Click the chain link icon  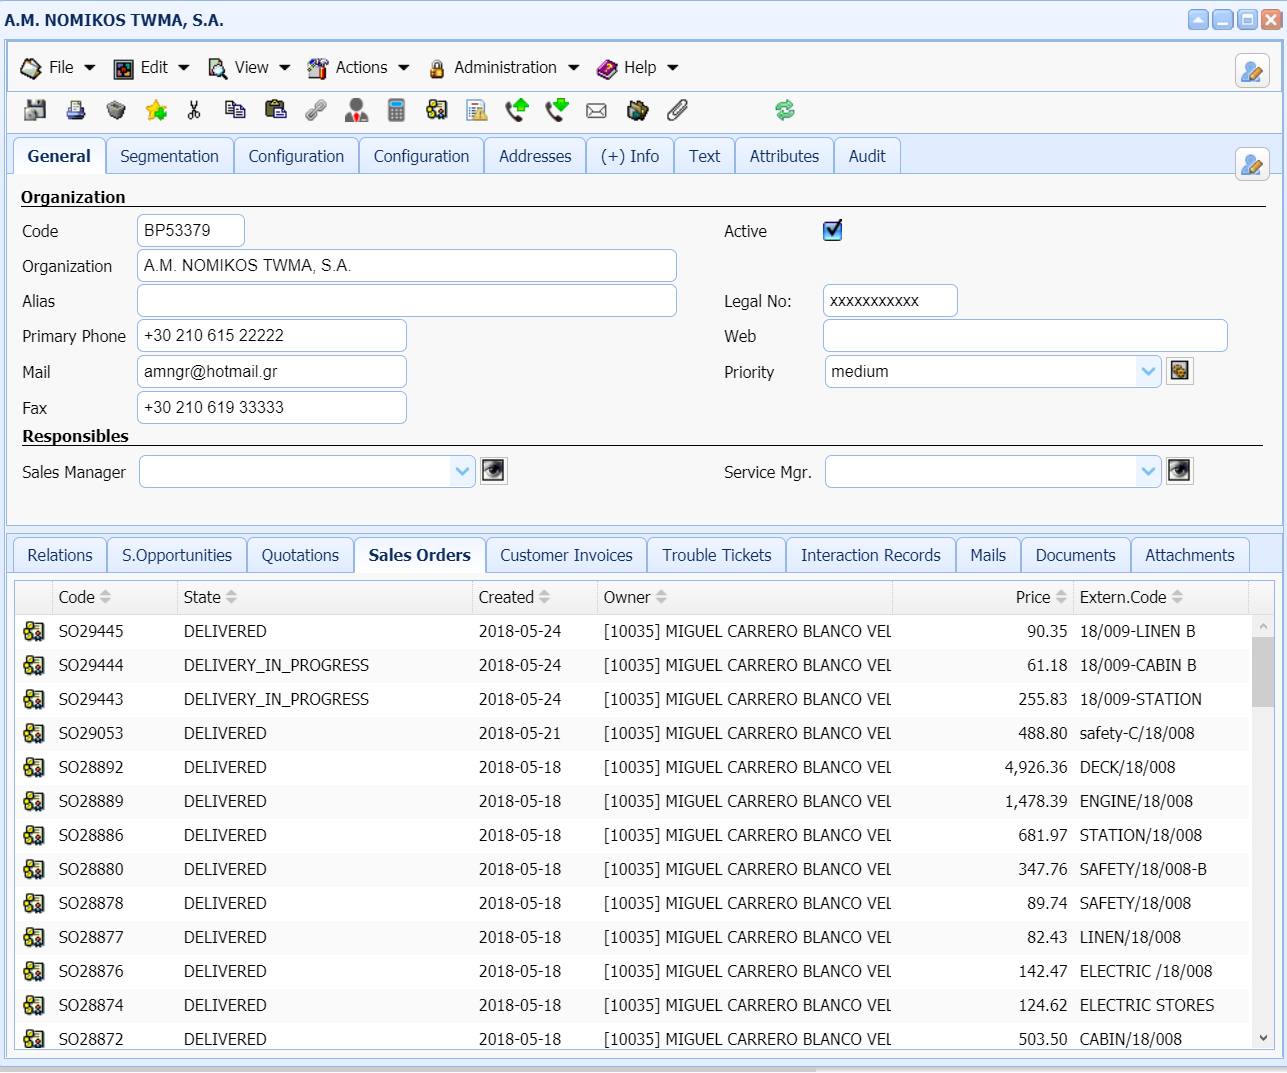pos(316,111)
